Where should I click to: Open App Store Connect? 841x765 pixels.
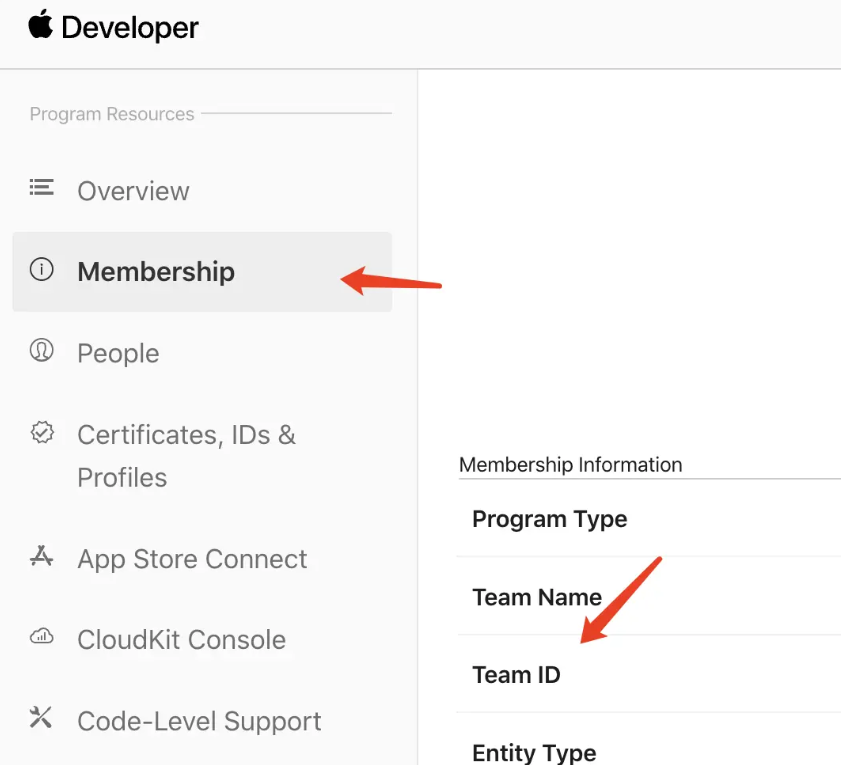tap(192, 559)
